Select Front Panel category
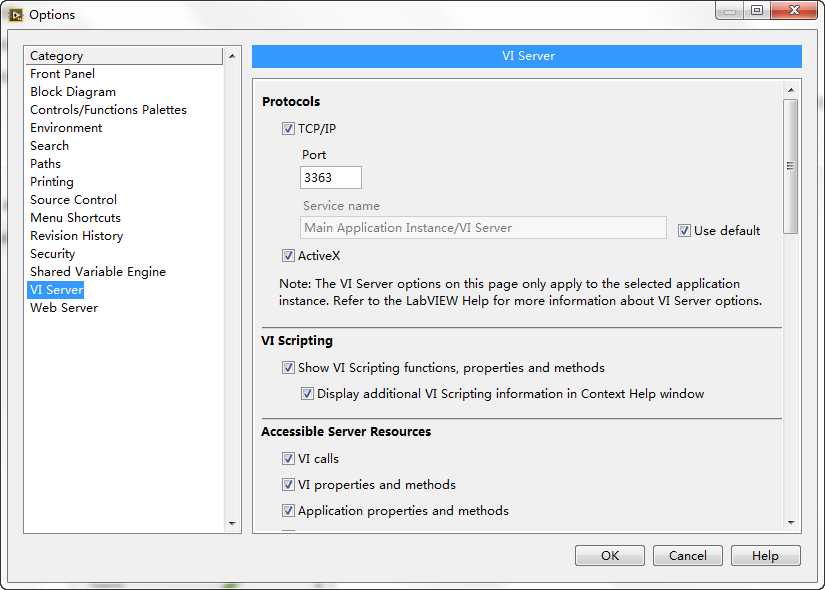Image resolution: width=825 pixels, height=590 pixels. pyautogui.click(x=63, y=74)
